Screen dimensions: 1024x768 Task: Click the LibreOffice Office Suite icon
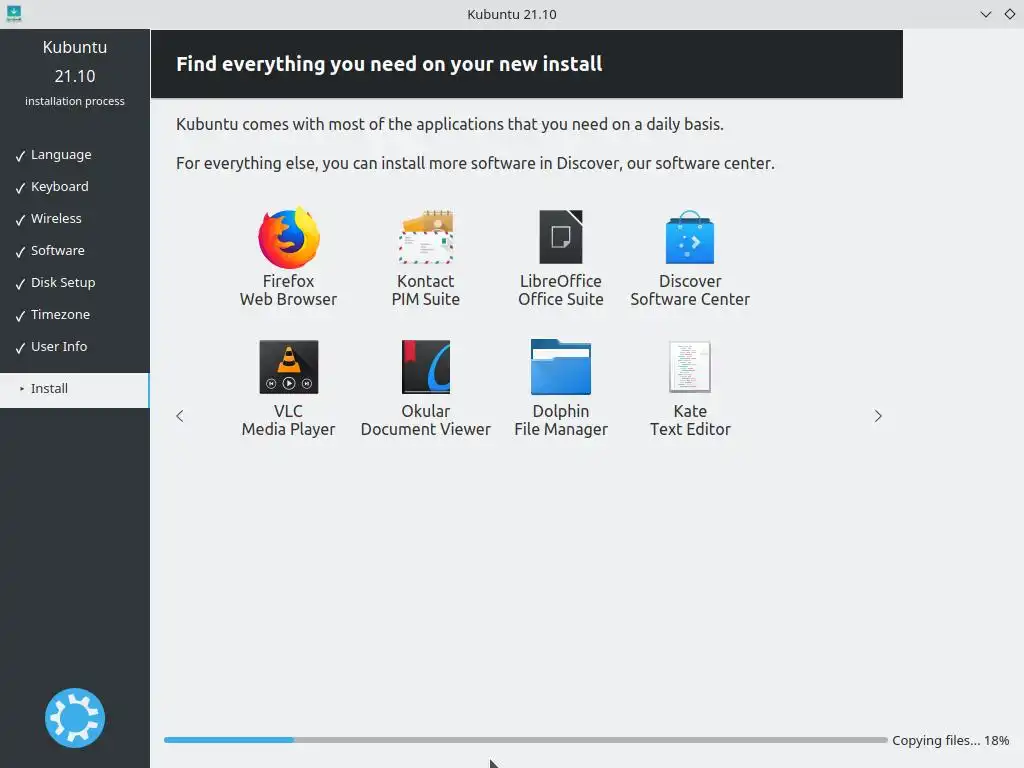561,236
